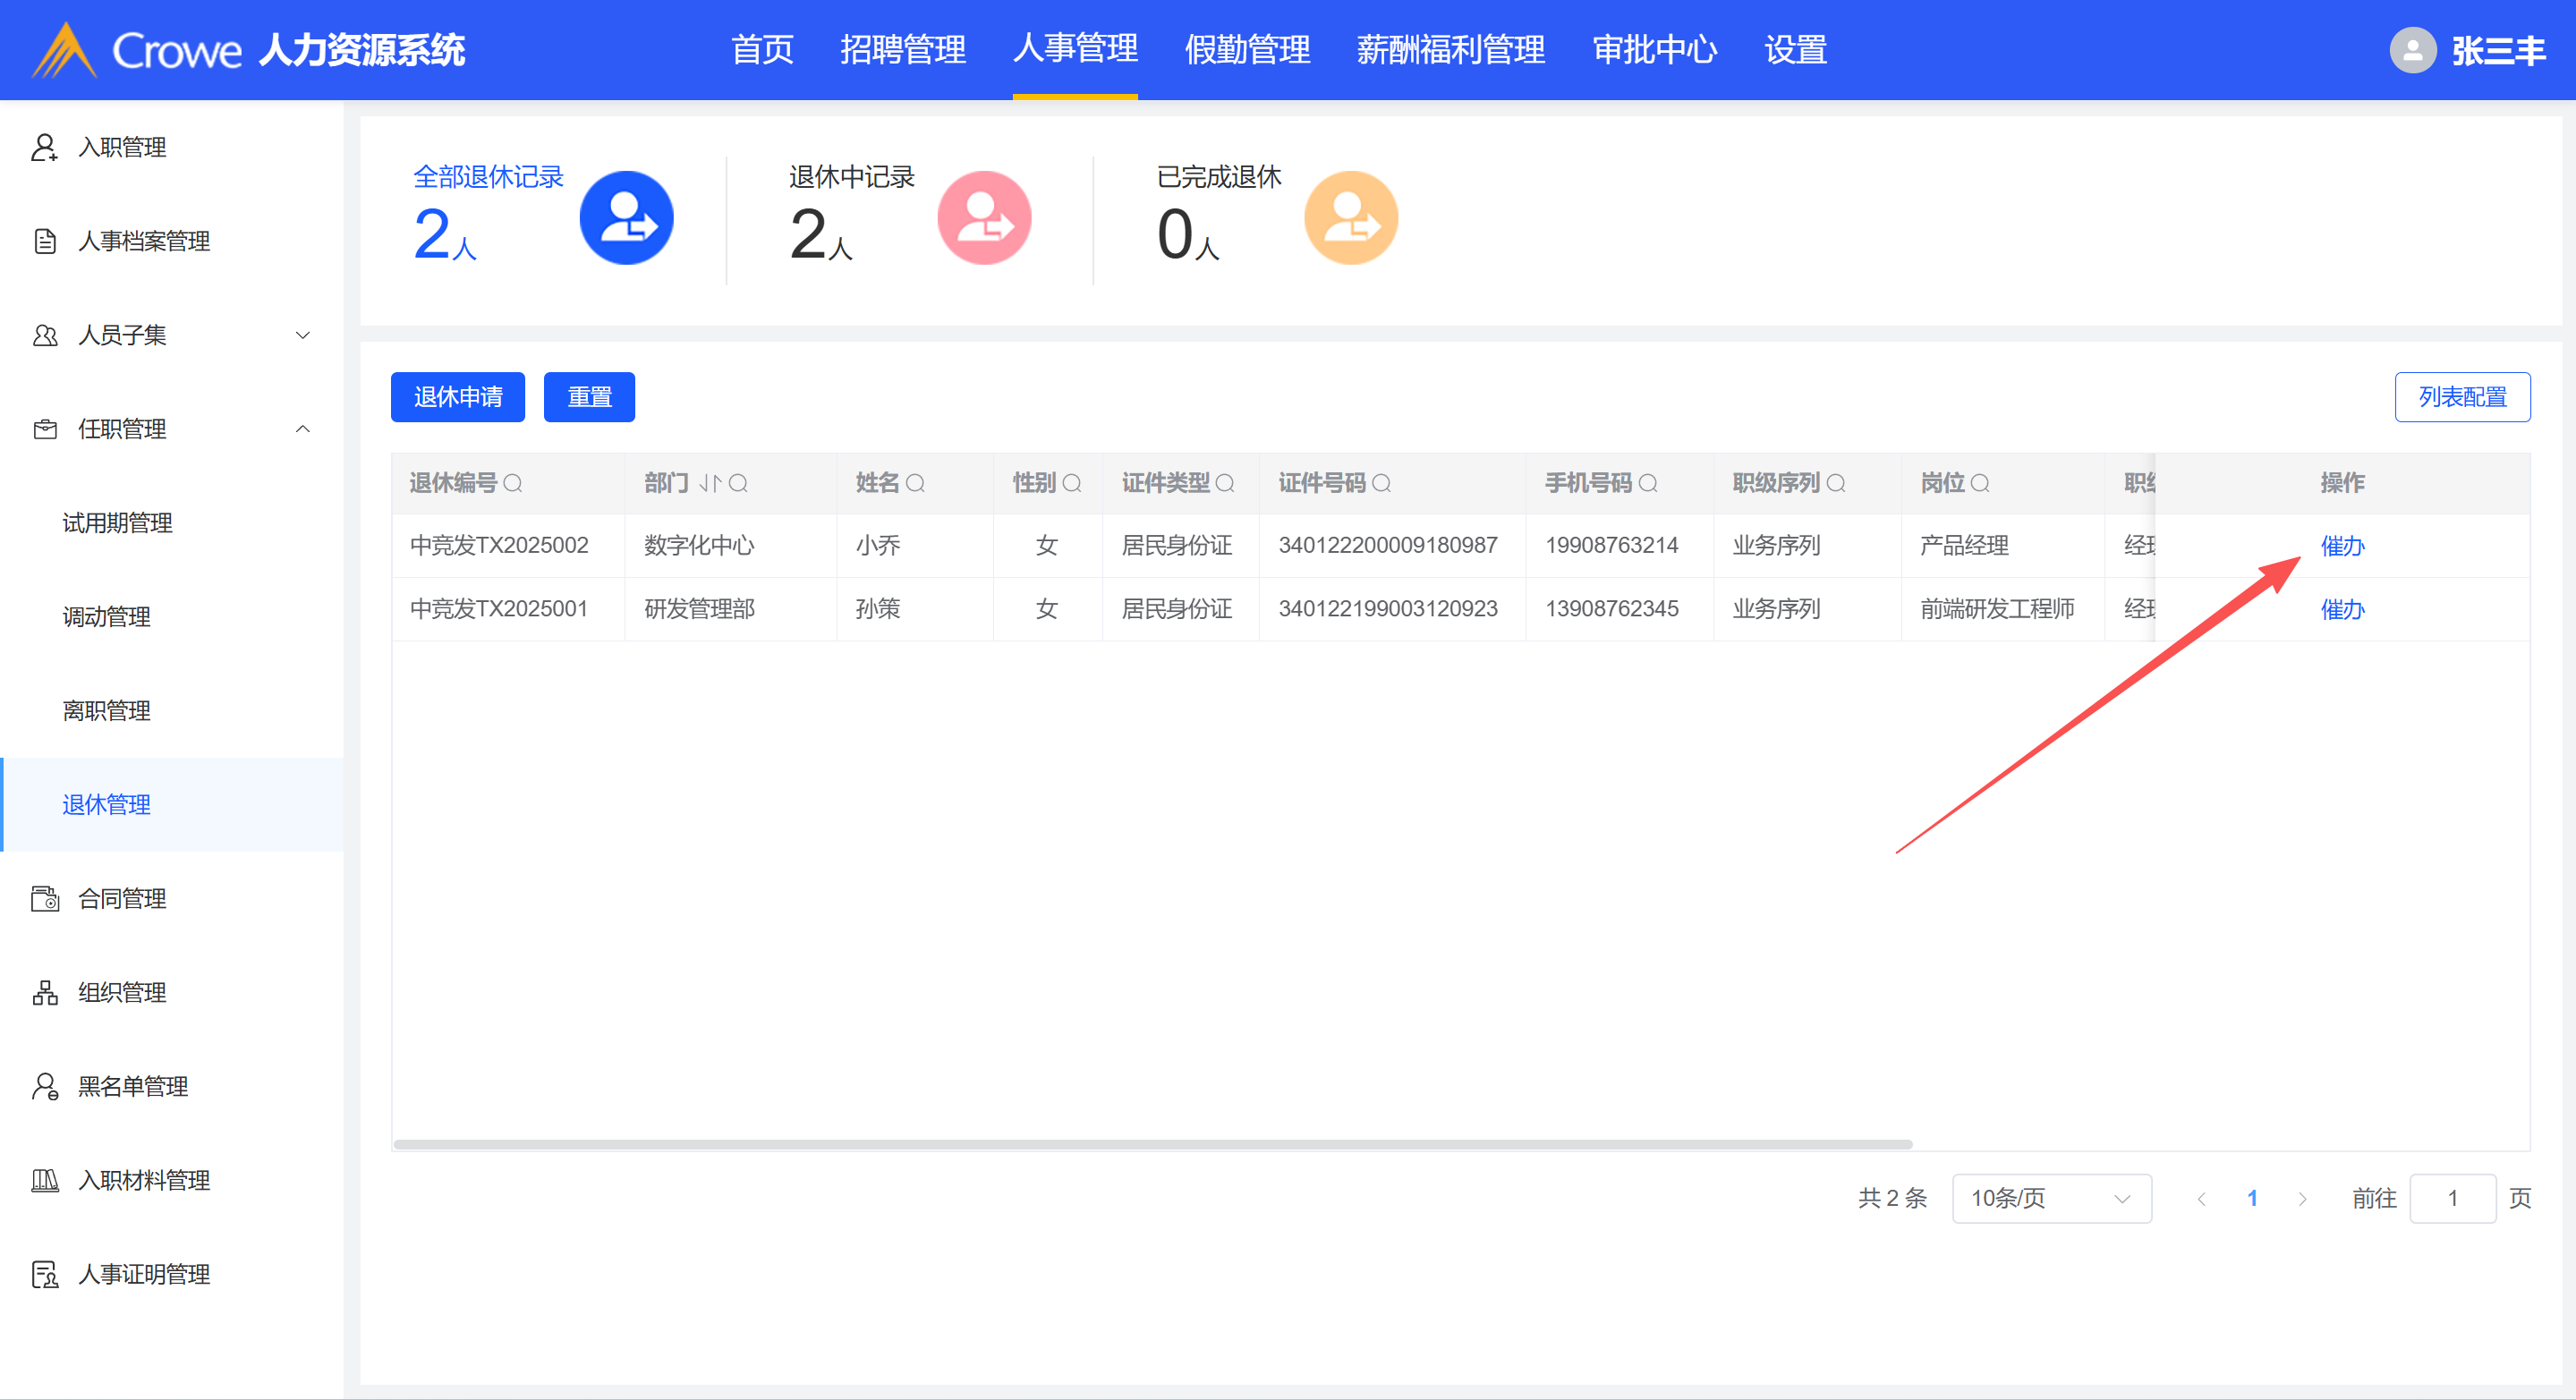The height and width of the screenshot is (1400, 2576).
Task: Select 离职管理 in the sidebar
Action: [106, 711]
